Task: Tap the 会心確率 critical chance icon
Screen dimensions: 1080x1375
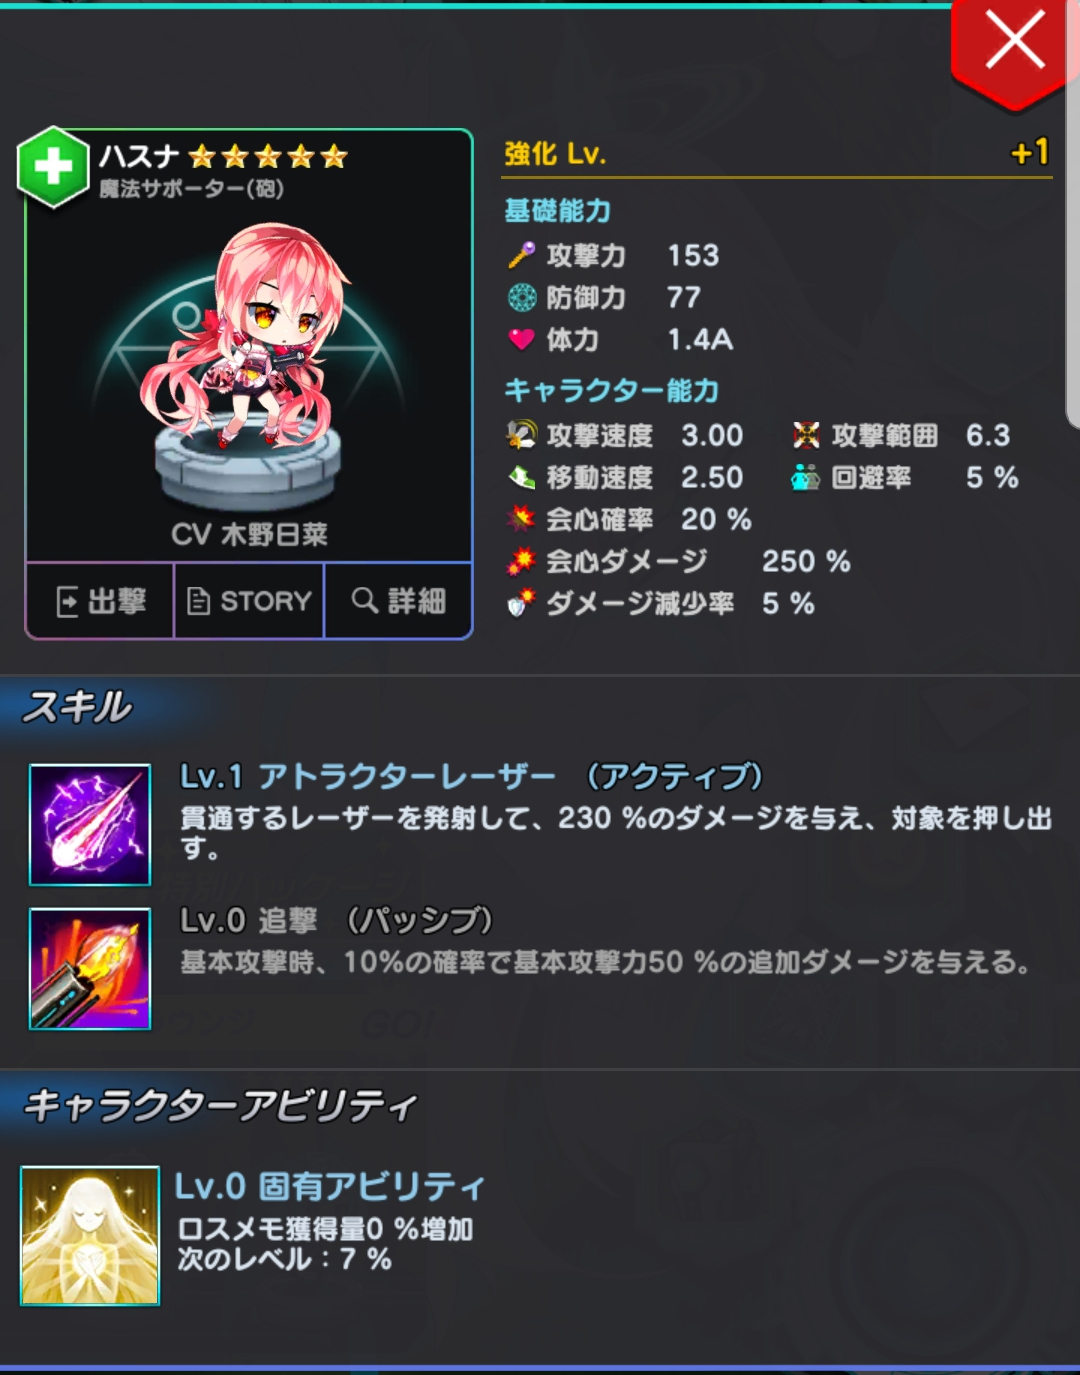Action: (521, 519)
